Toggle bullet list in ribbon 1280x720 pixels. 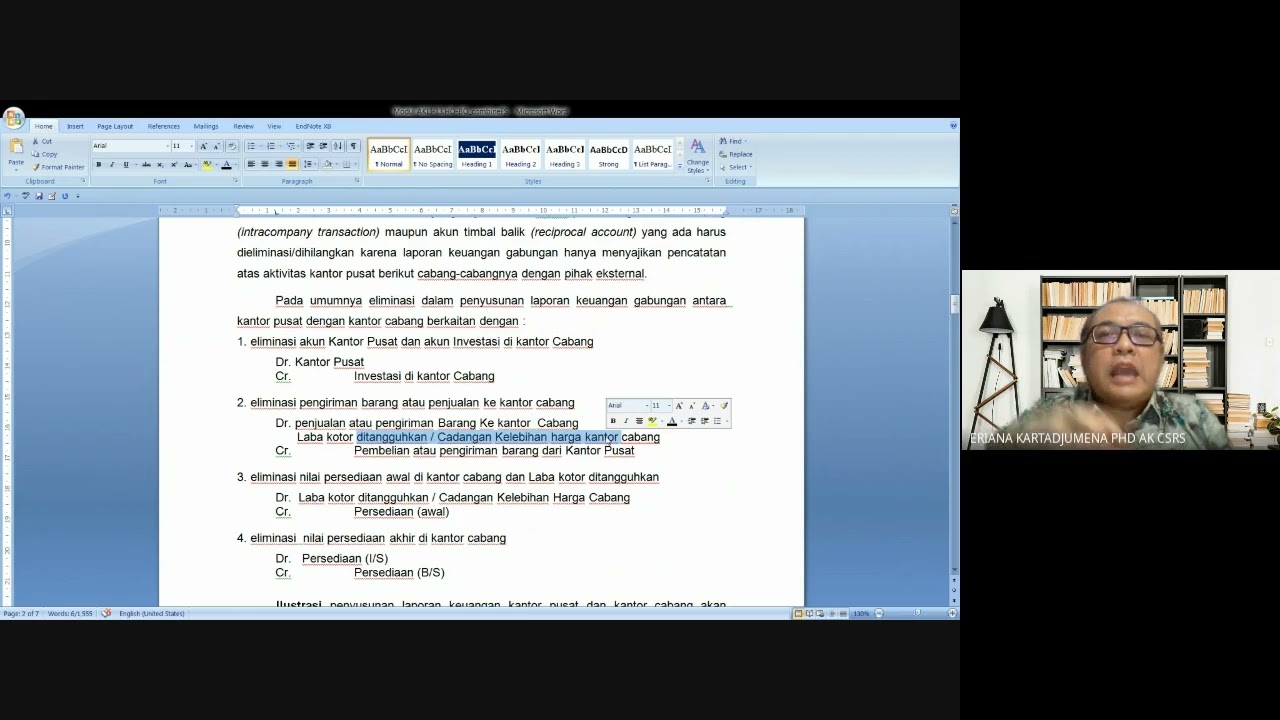click(251, 146)
